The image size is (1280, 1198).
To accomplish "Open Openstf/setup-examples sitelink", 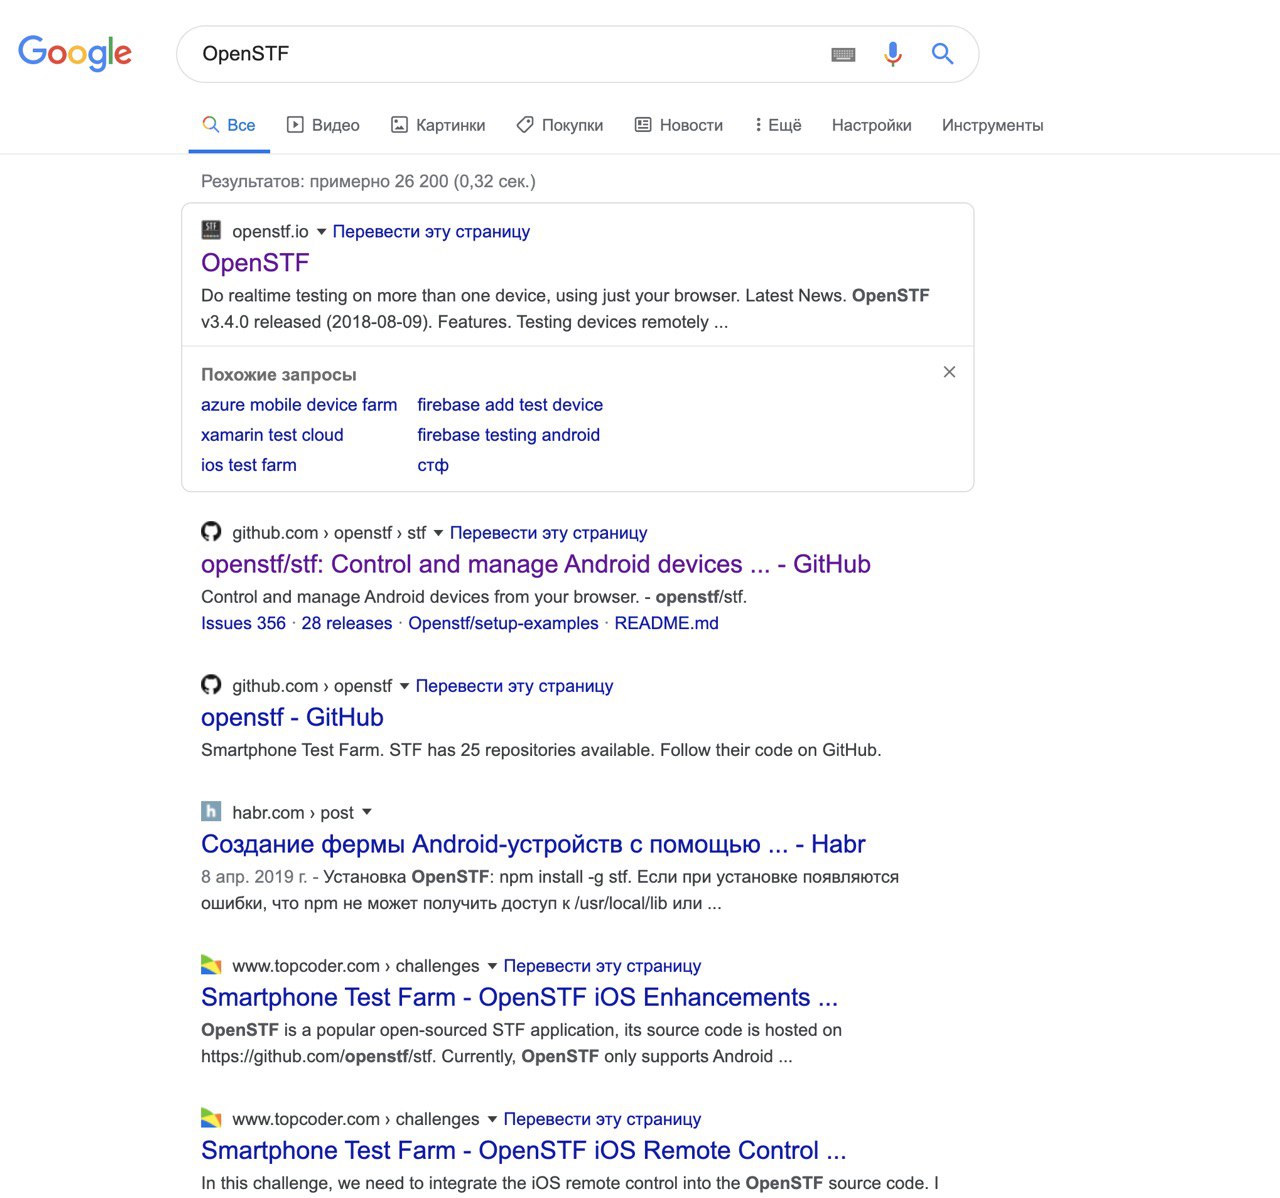I will [x=503, y=623].
